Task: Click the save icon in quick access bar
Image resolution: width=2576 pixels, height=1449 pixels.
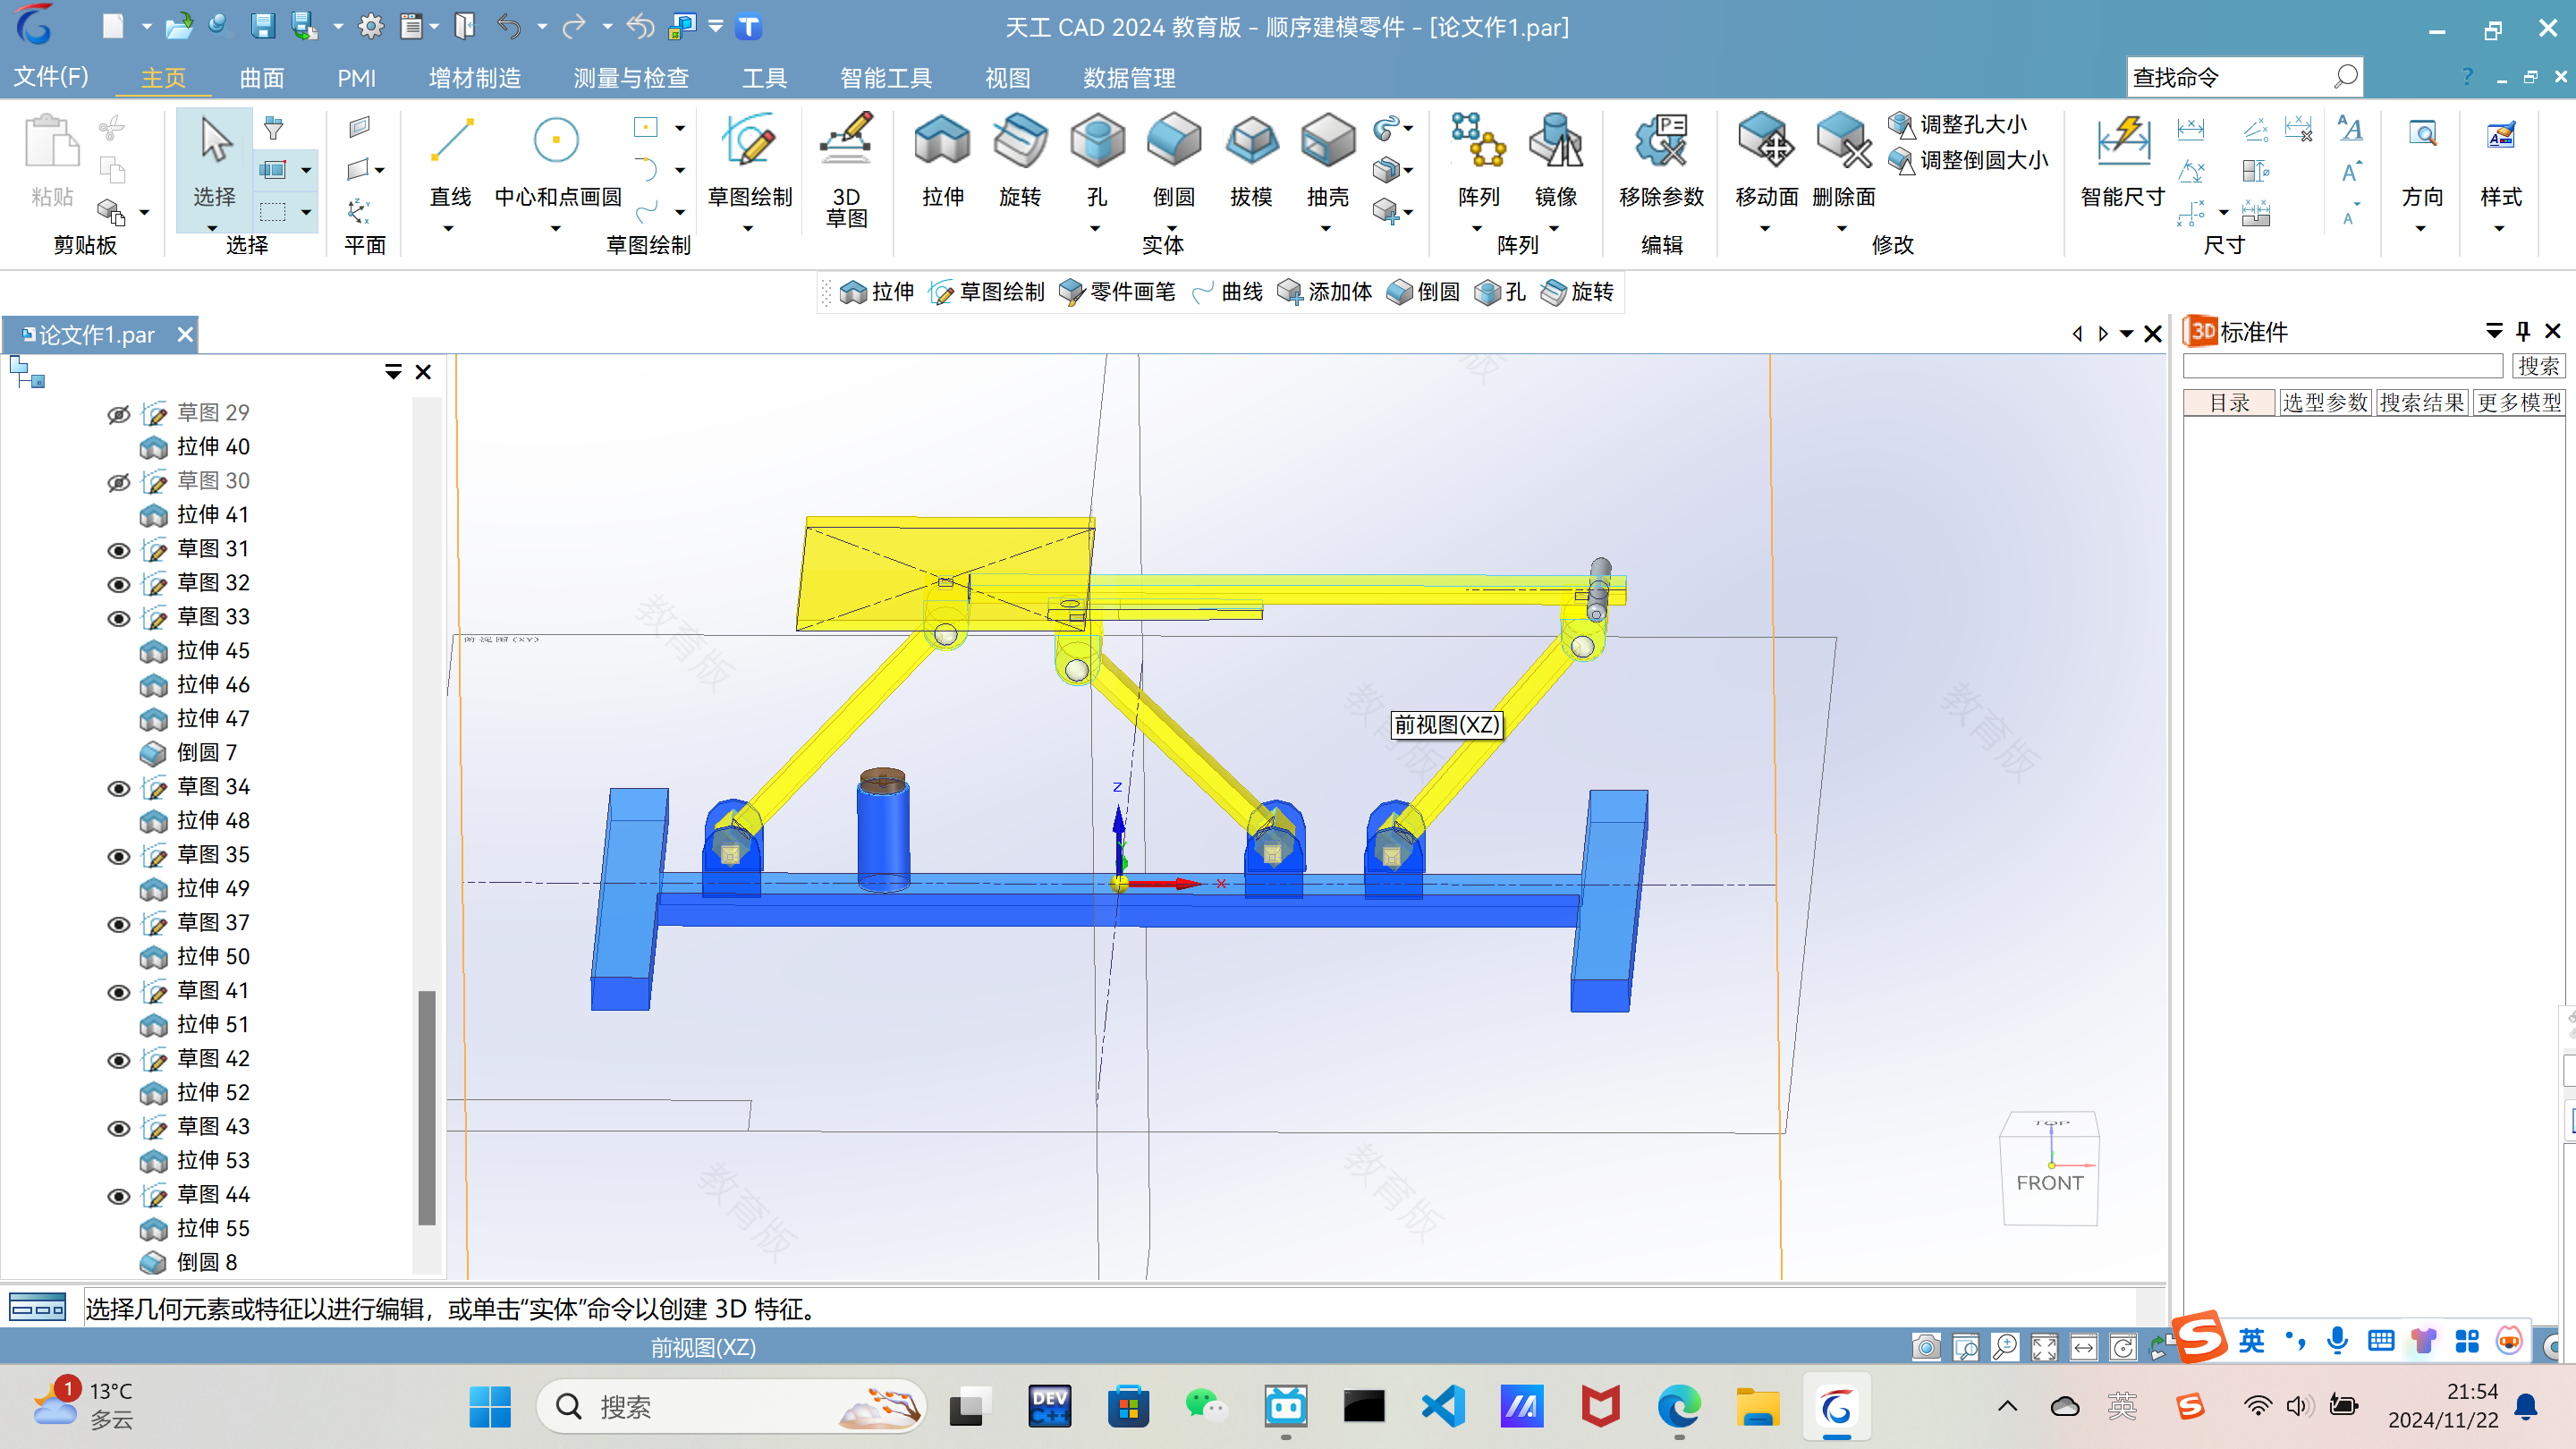Action: [262, 27]
